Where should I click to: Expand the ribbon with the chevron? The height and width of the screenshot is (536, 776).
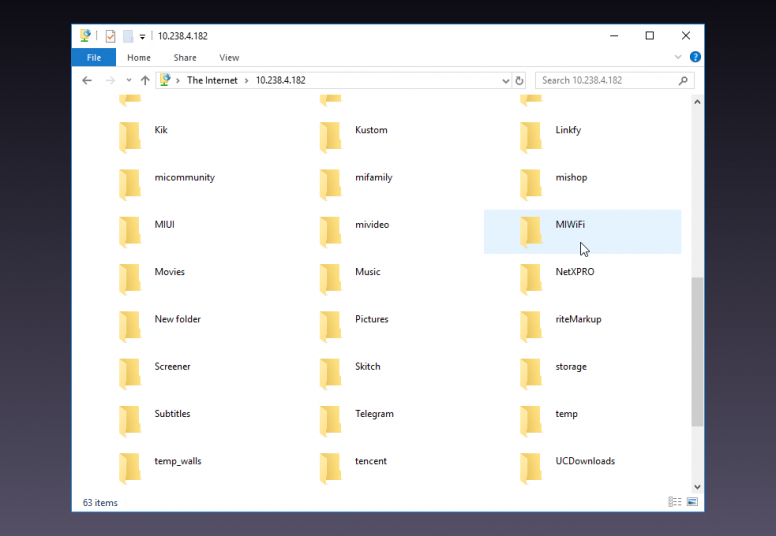tap(679, 58)
